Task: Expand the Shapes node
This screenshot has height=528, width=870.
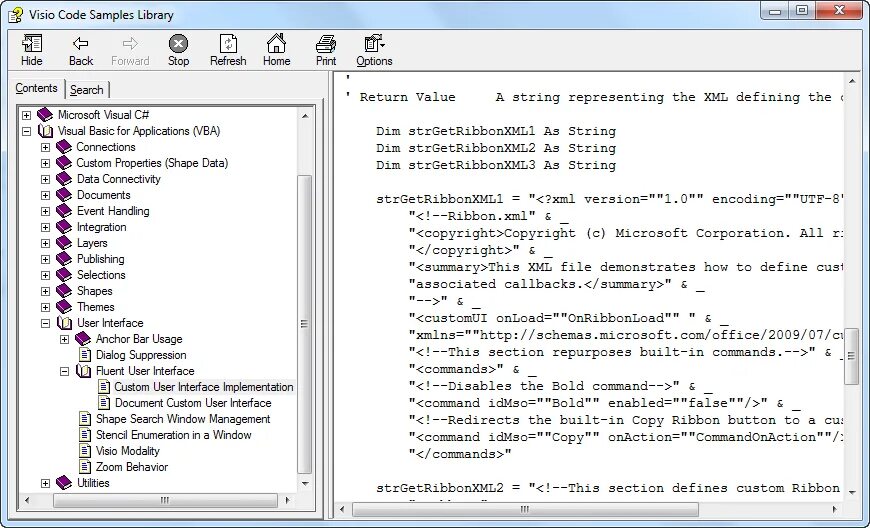Action: click(45, 291)
